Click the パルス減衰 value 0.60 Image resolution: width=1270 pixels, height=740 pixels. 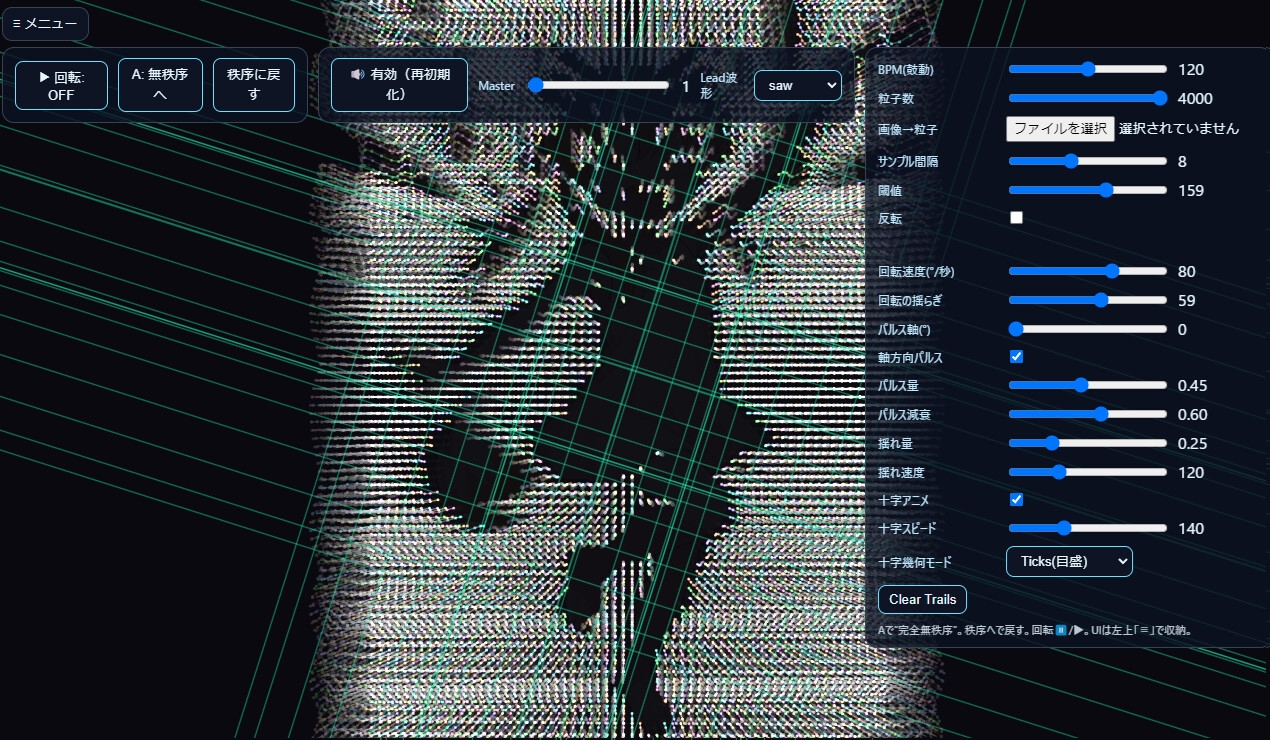[1193, 415]
